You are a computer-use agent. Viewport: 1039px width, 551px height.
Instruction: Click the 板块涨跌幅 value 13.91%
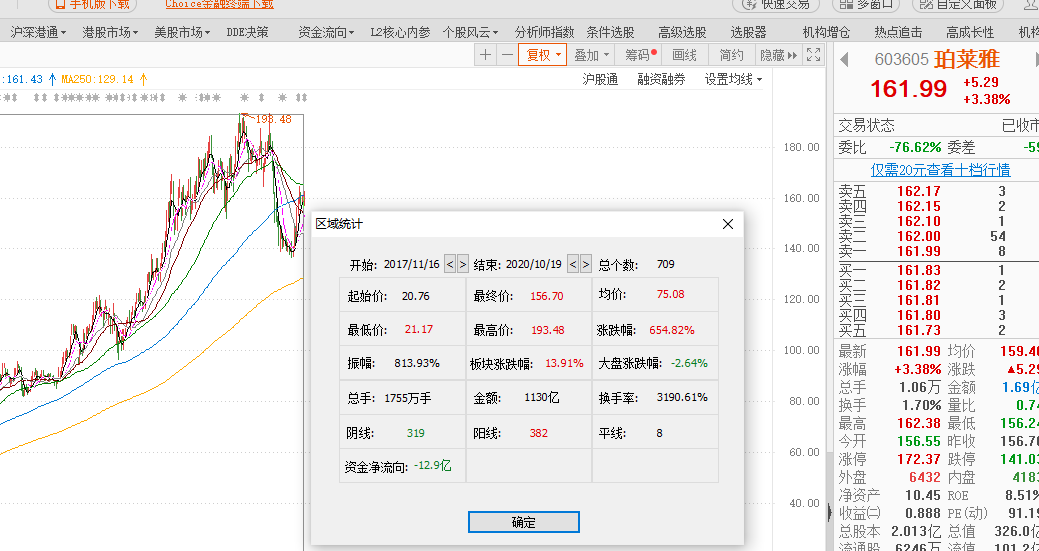(x=565, y=363)
